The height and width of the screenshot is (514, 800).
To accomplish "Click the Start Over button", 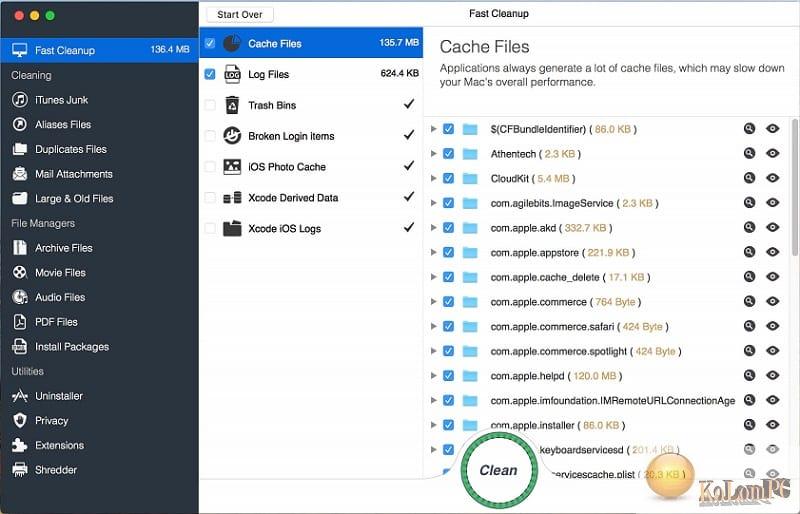I will (x=240, y=14).
